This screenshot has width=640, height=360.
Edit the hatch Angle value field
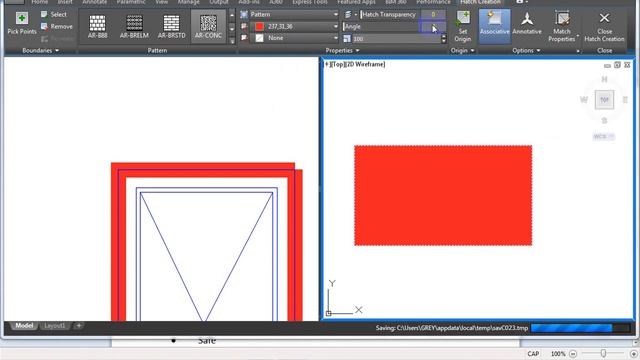click(433, 27)
